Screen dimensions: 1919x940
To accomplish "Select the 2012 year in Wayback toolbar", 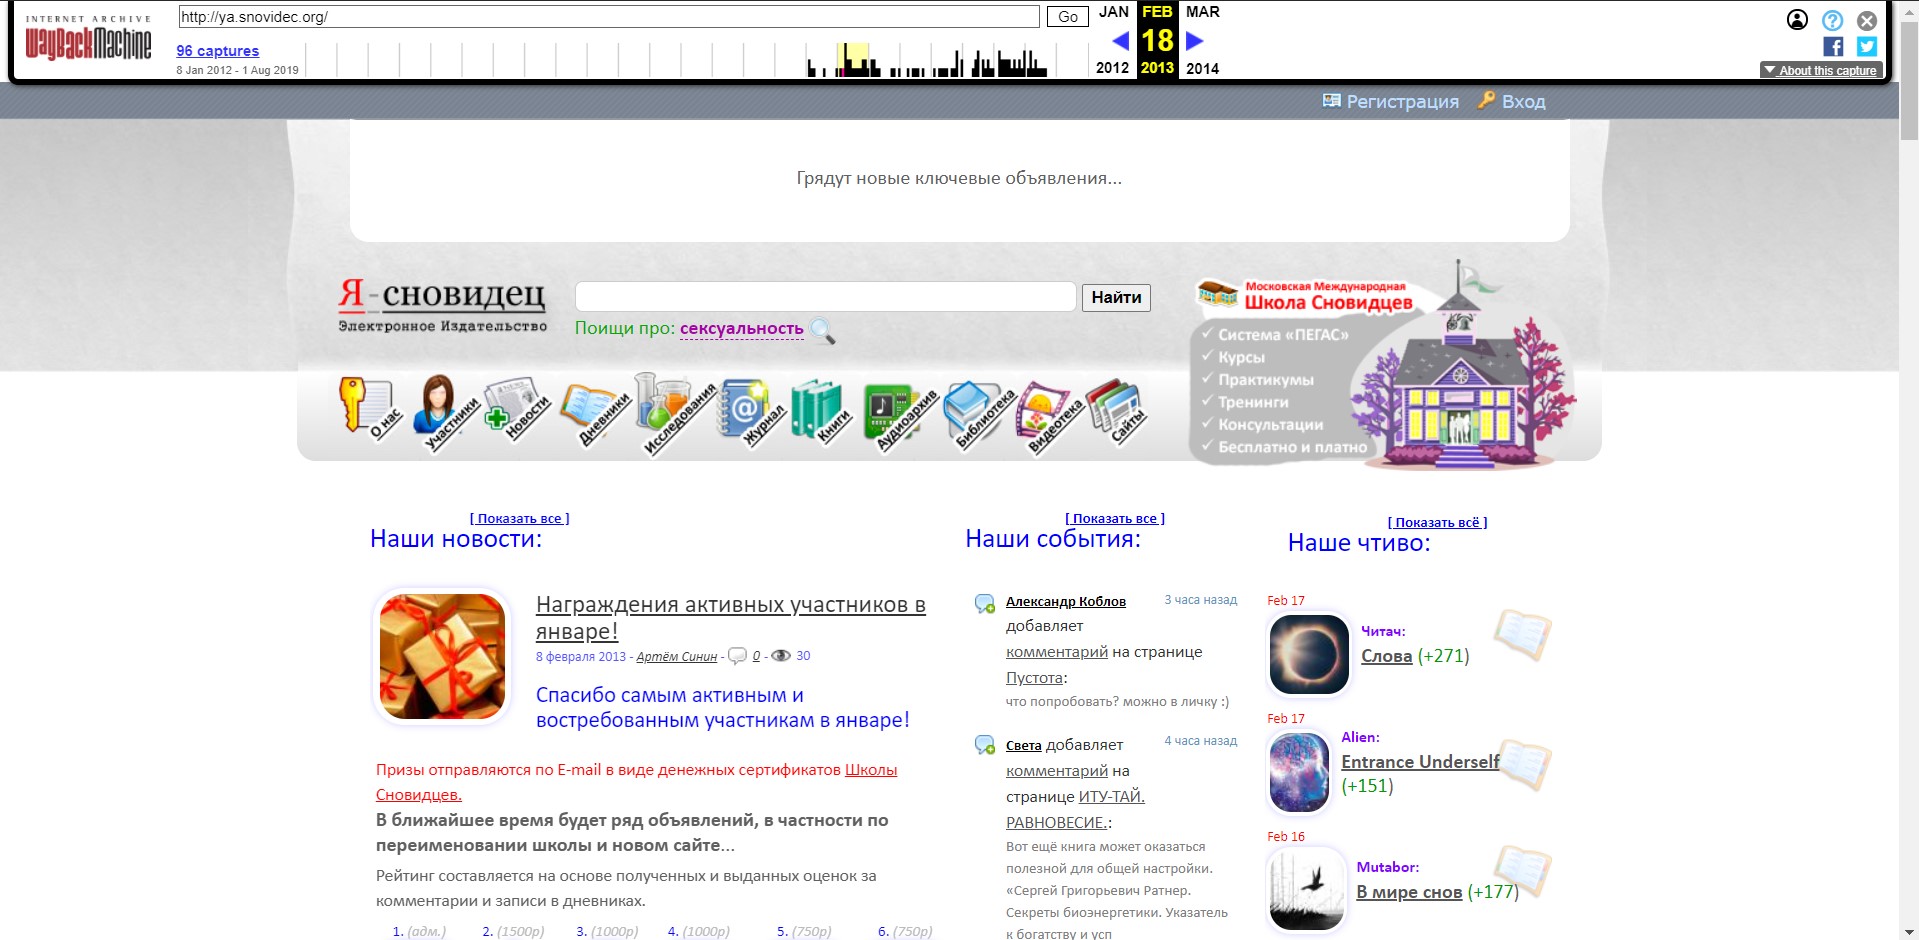I will pyautogui.click(x=1112, y=68).
